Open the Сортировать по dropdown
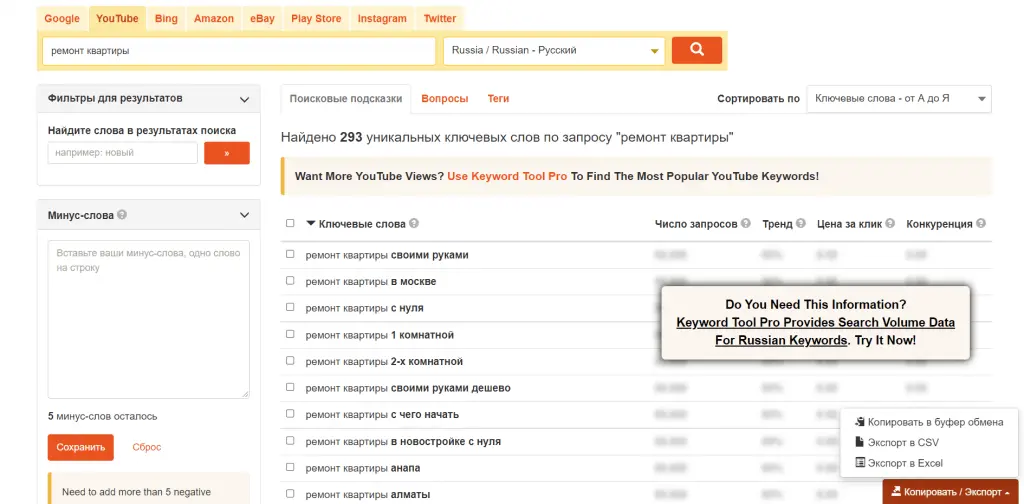Image resolution: width=1024 pixels, height=504 pixels. [x=899, y=99]
